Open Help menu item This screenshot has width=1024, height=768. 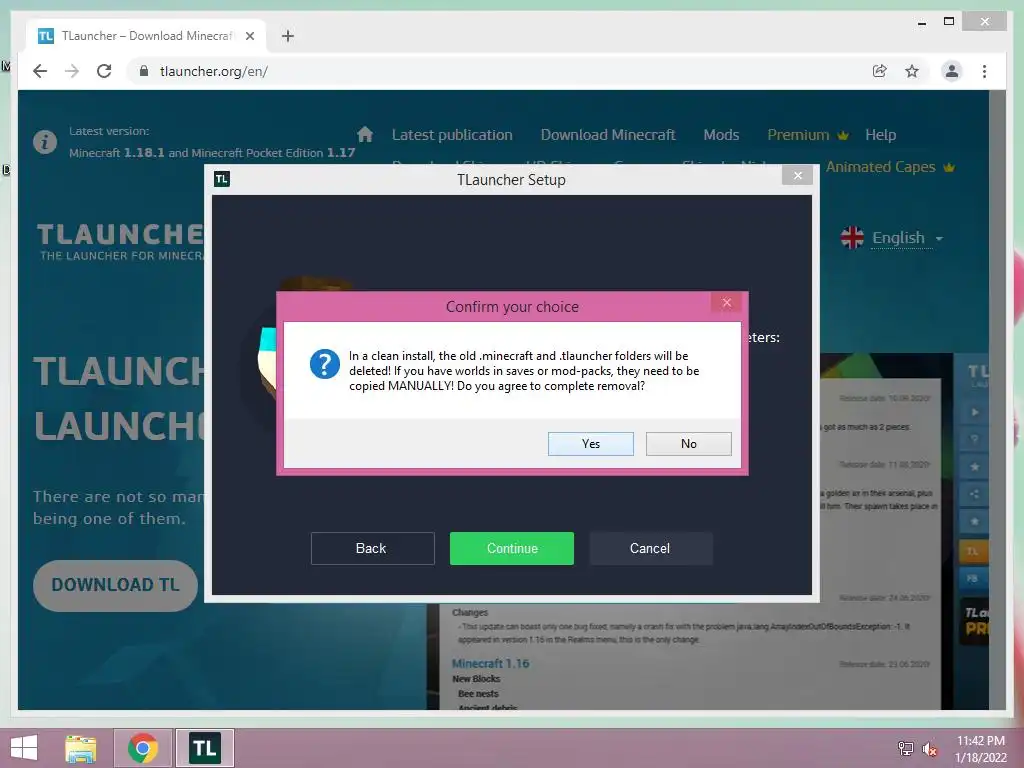(880, 135)
